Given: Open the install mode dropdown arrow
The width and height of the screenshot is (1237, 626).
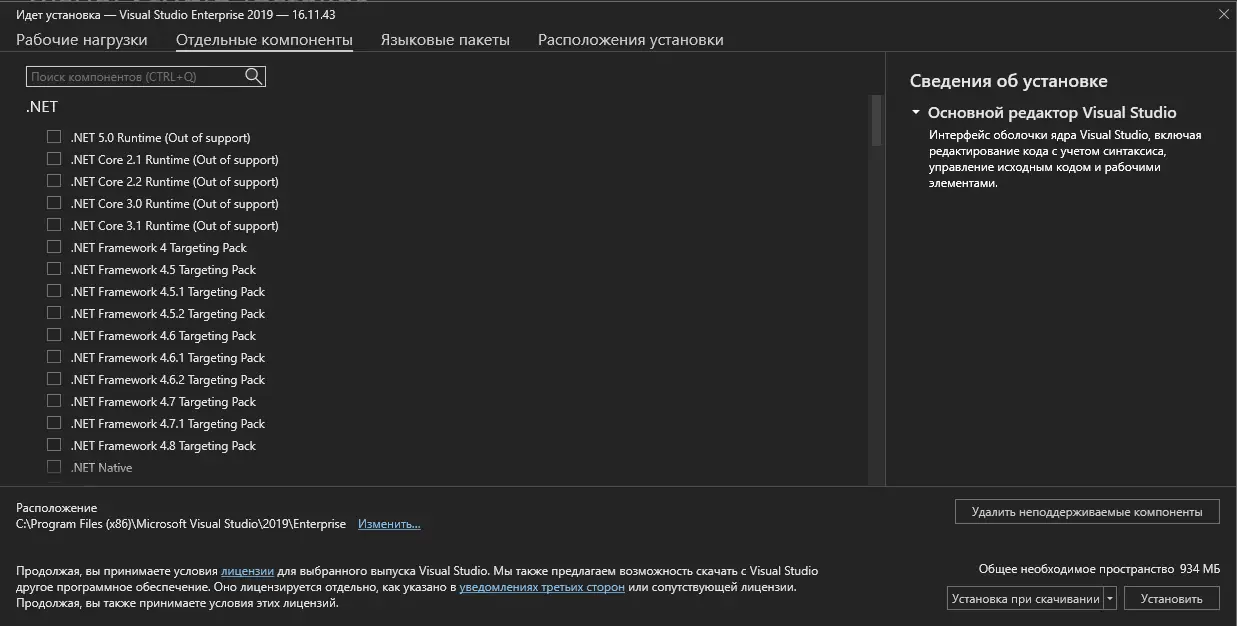Looking at the screenshot, I should 1110,599.
